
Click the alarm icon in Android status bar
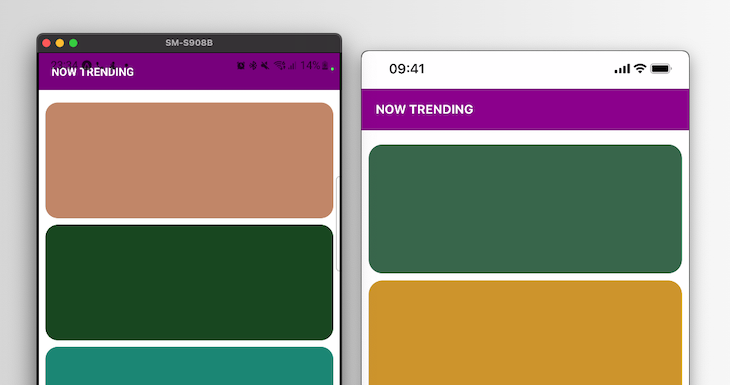241,66
